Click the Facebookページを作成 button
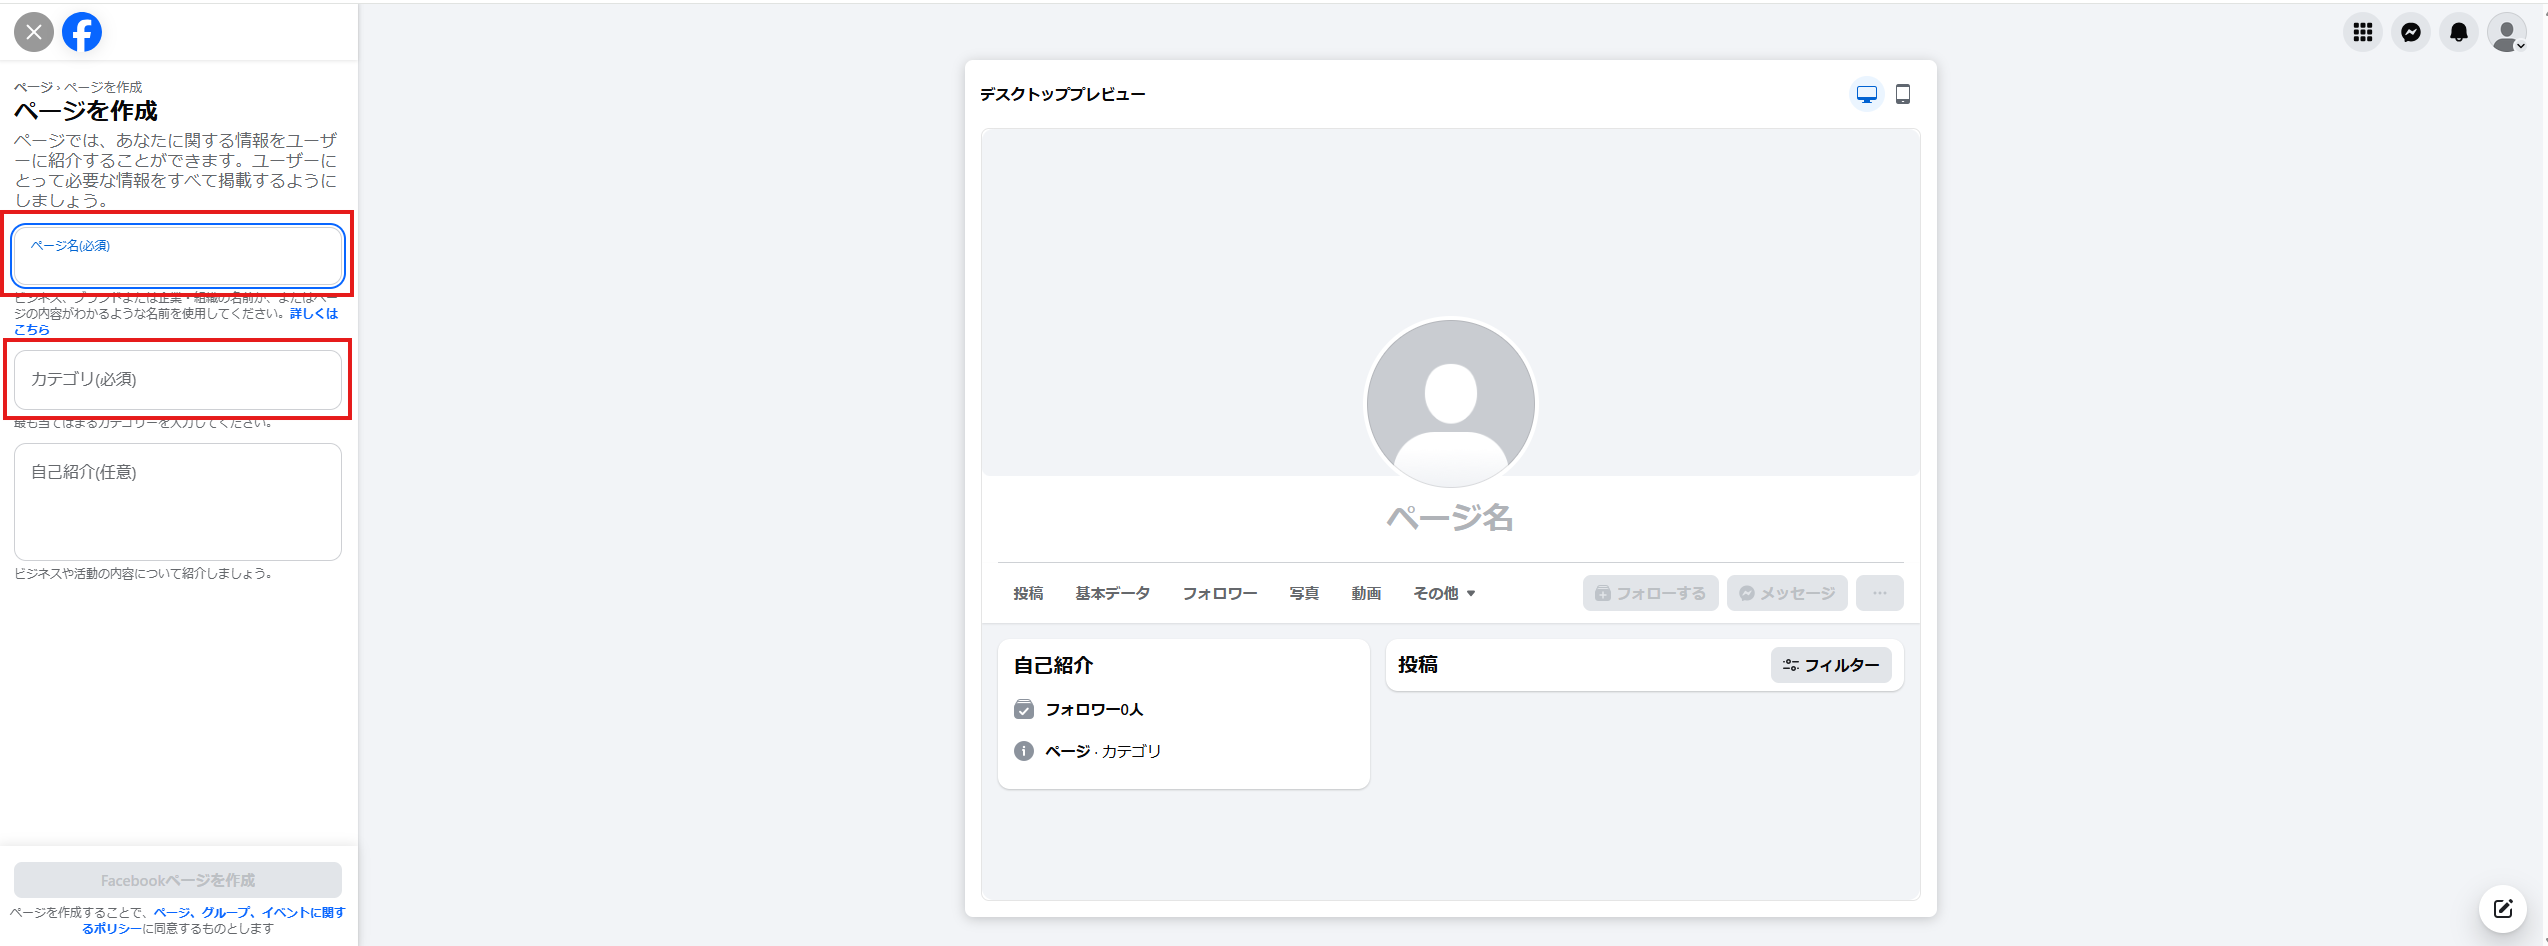2548x946 pixels. pos(177,880)
